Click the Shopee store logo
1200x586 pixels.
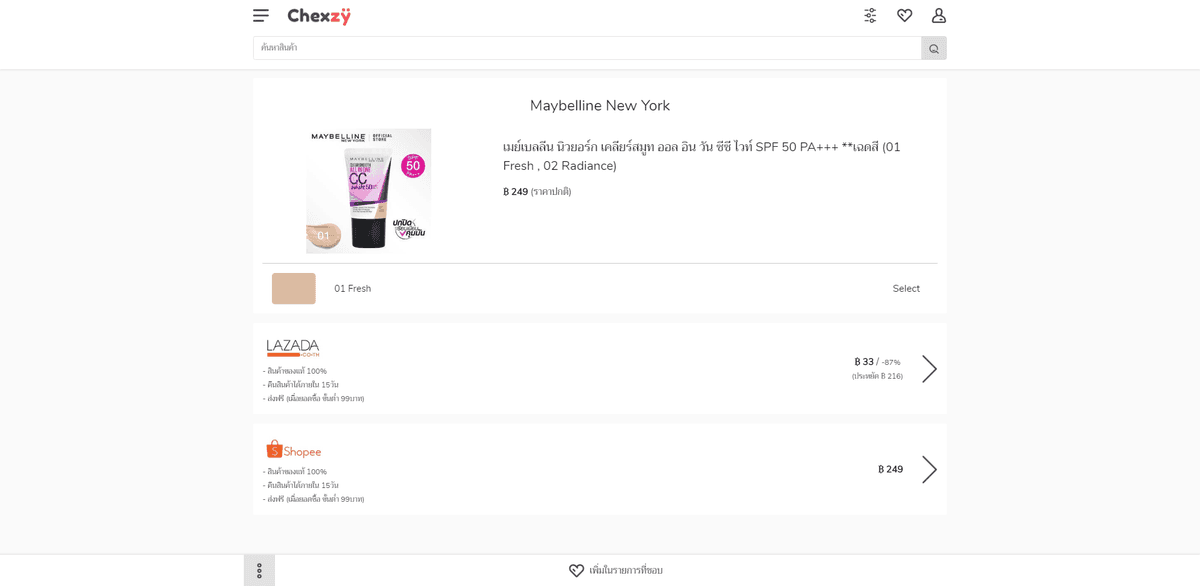(294, 449)
